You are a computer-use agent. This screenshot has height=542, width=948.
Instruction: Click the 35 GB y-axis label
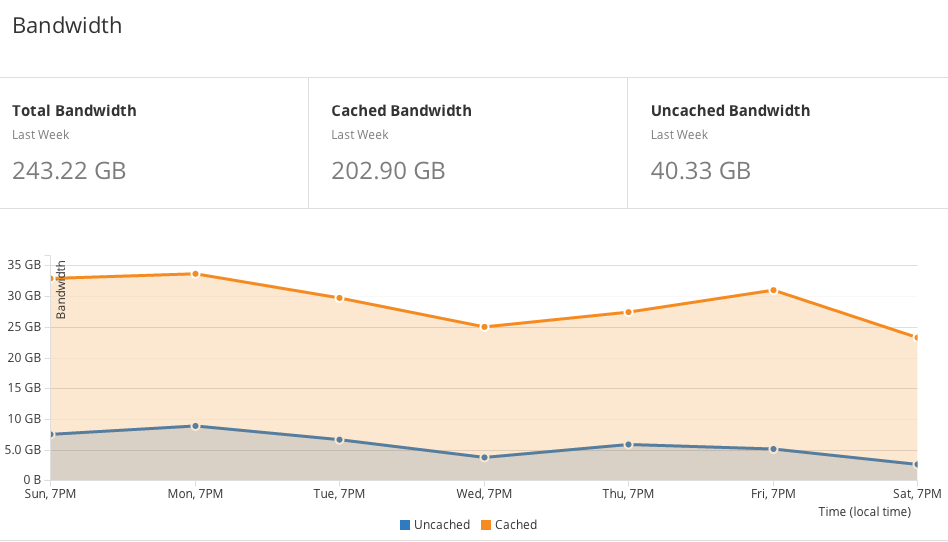pyautogui.click(x=24, y=265)
